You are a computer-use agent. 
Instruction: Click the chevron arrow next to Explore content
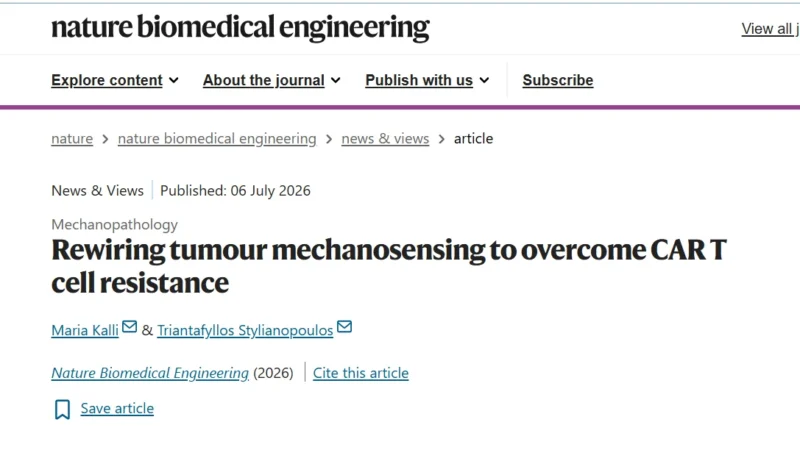174,80
